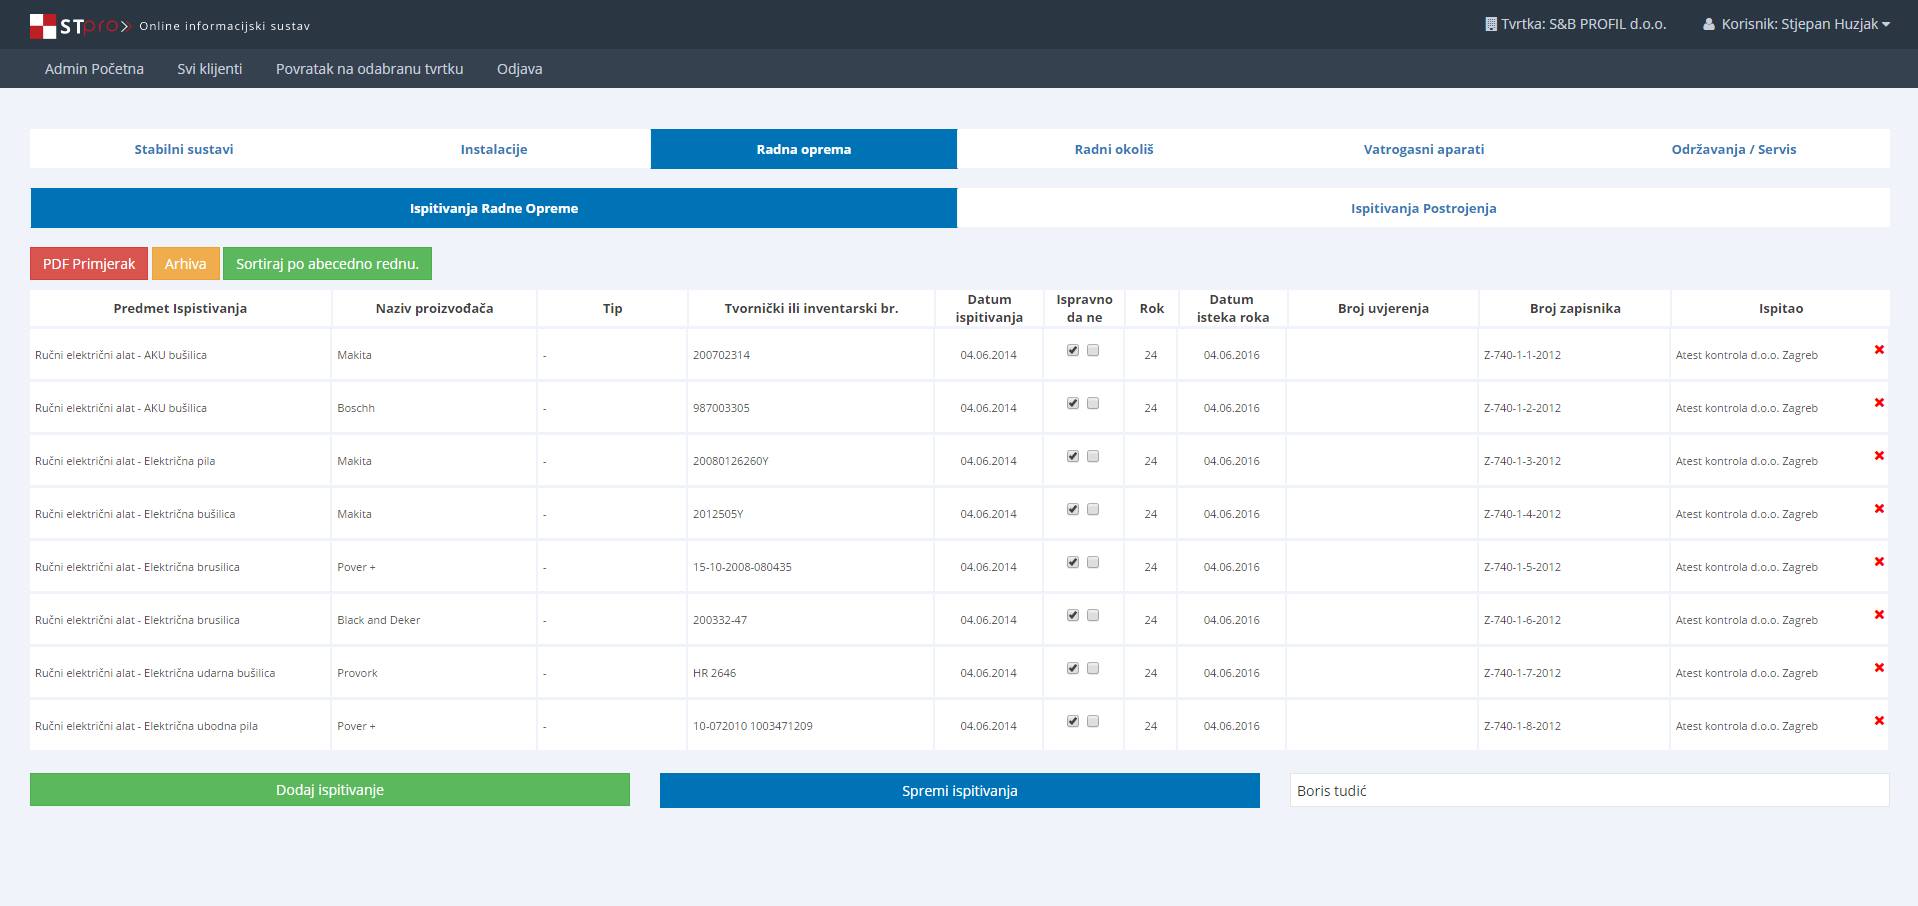Click the STpro logo
This screenshot has width=1918, height=906.
click(x=80, y=25)
